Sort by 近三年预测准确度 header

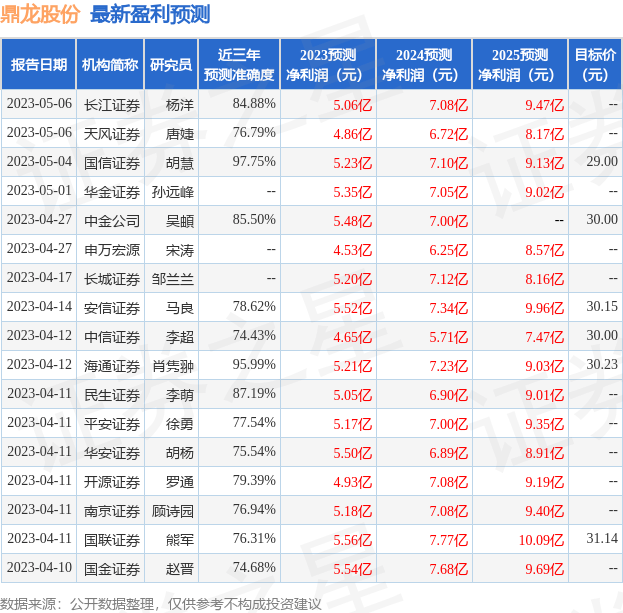pos(238,64)
